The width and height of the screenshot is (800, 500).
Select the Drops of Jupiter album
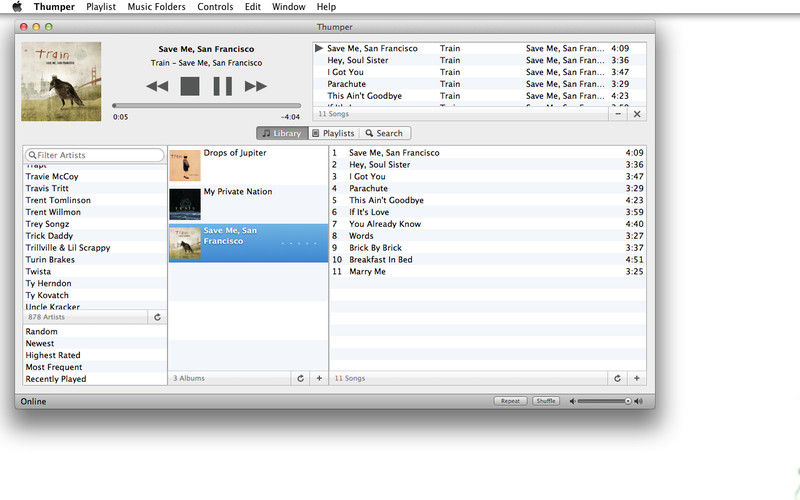point(248,166)
